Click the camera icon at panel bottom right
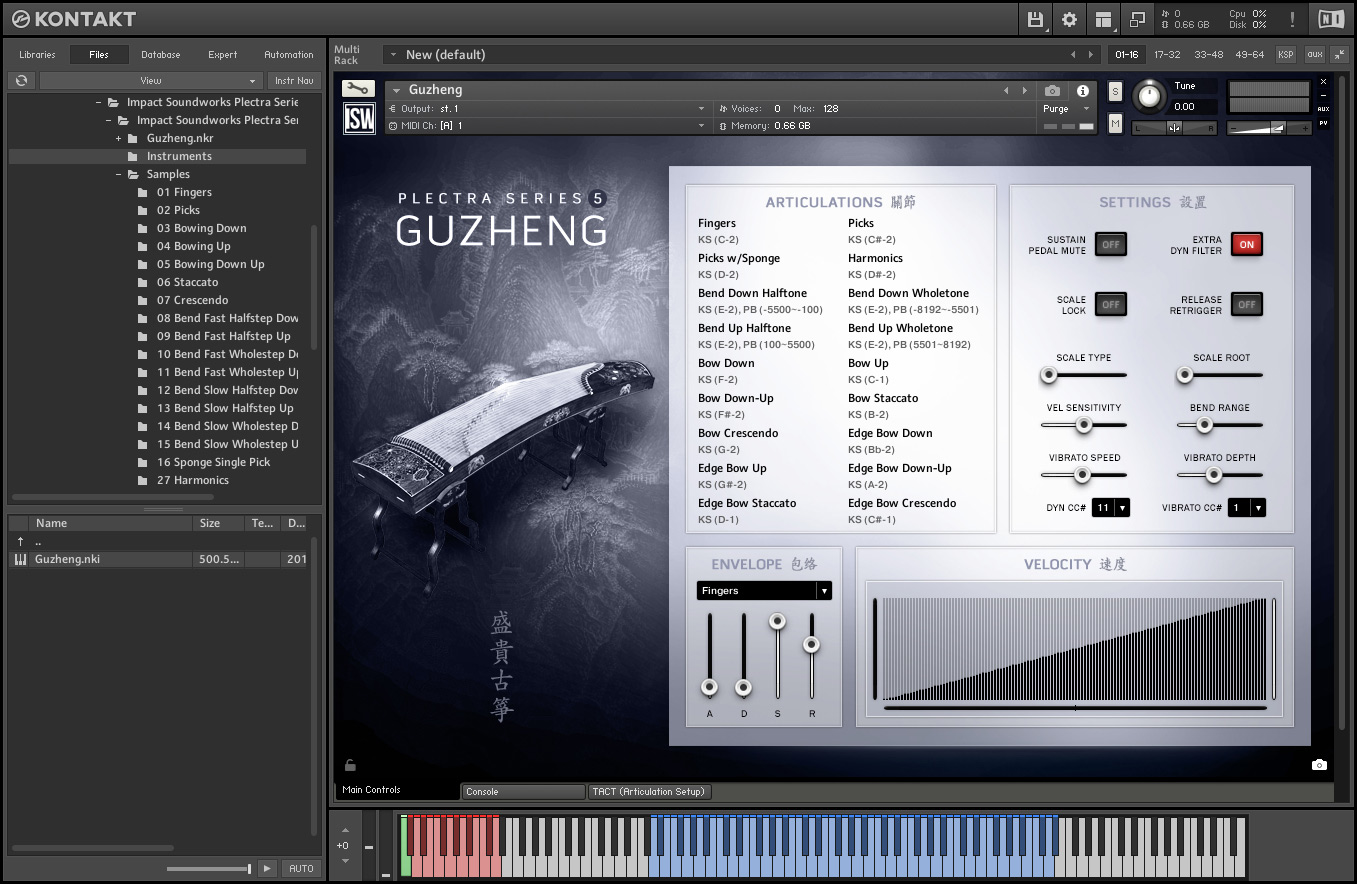 pyautogui.click(x=1319, y=765)
